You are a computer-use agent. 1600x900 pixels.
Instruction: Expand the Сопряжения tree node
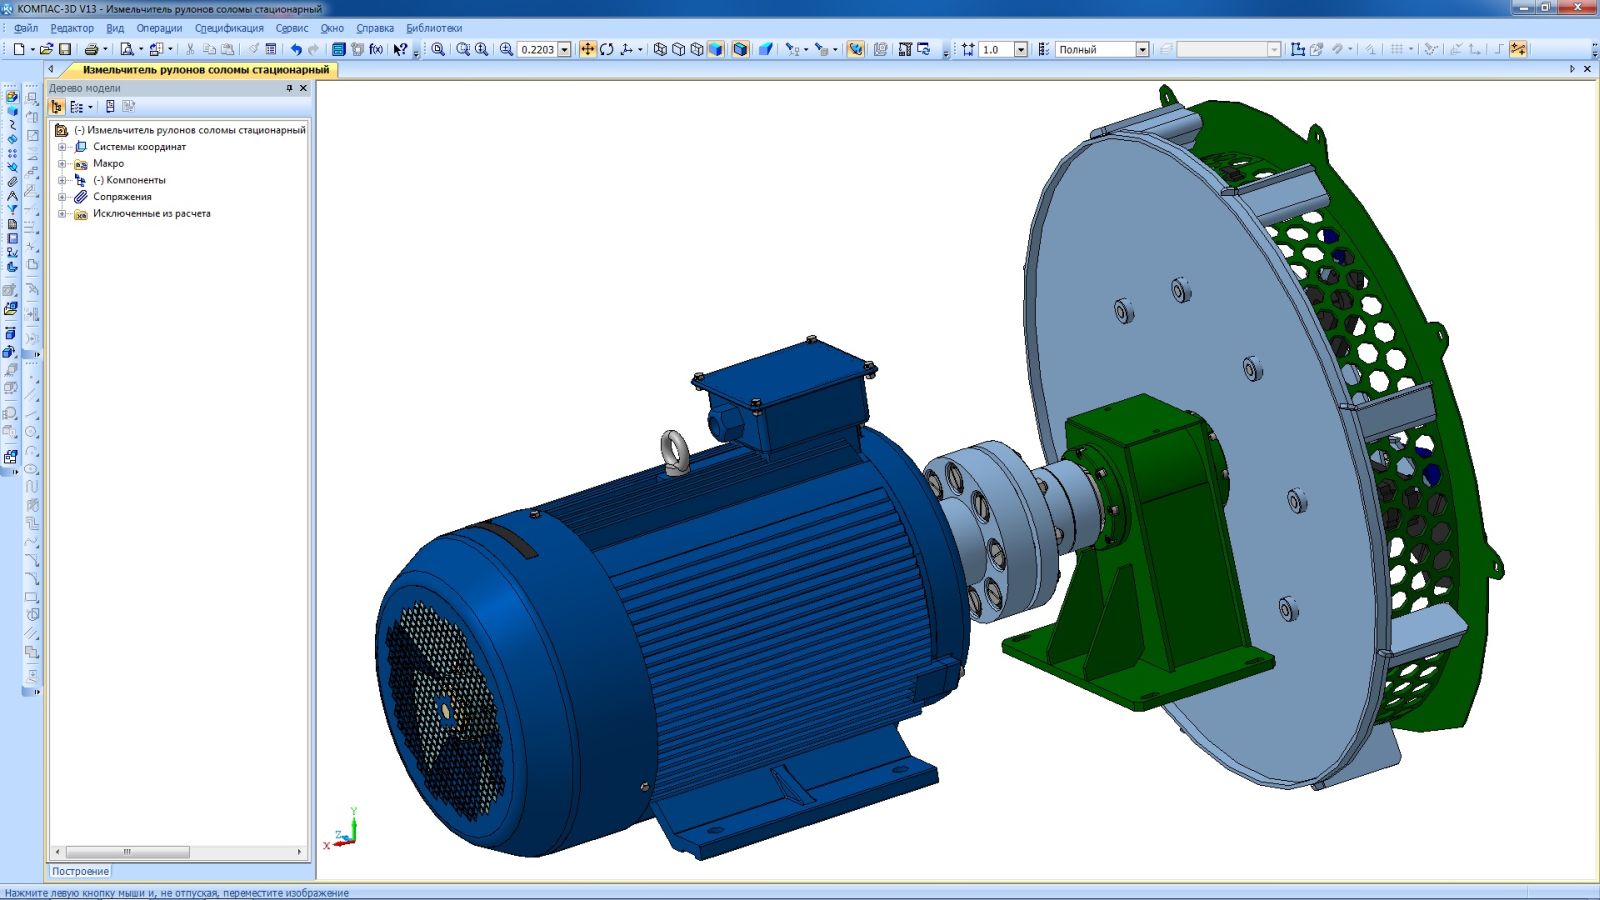(x=62, y=197)
